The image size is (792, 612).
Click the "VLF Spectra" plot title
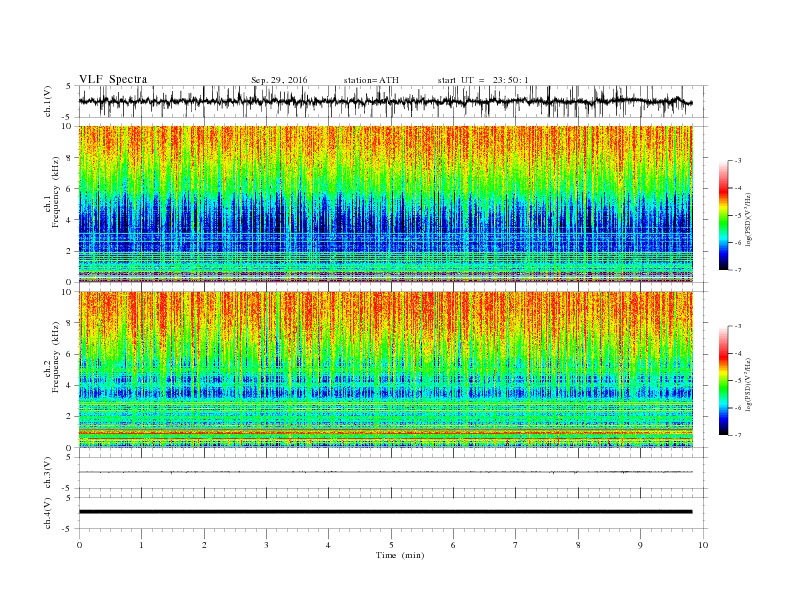[x=113, y=79]
